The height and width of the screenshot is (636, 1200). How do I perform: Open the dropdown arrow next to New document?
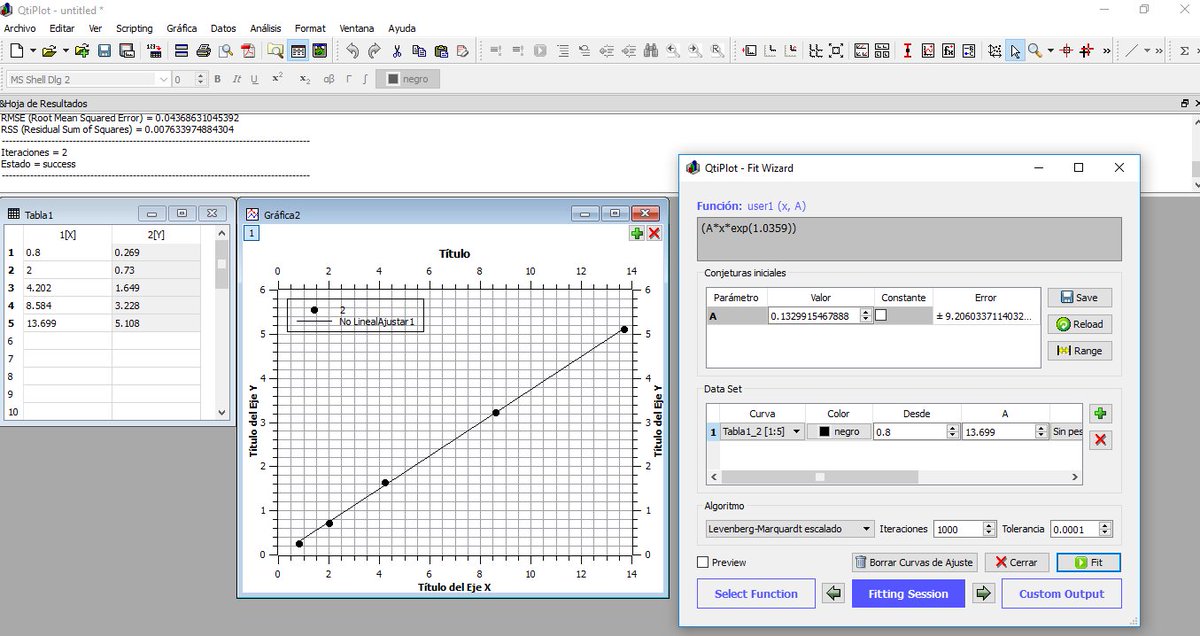tap(33, 50)
